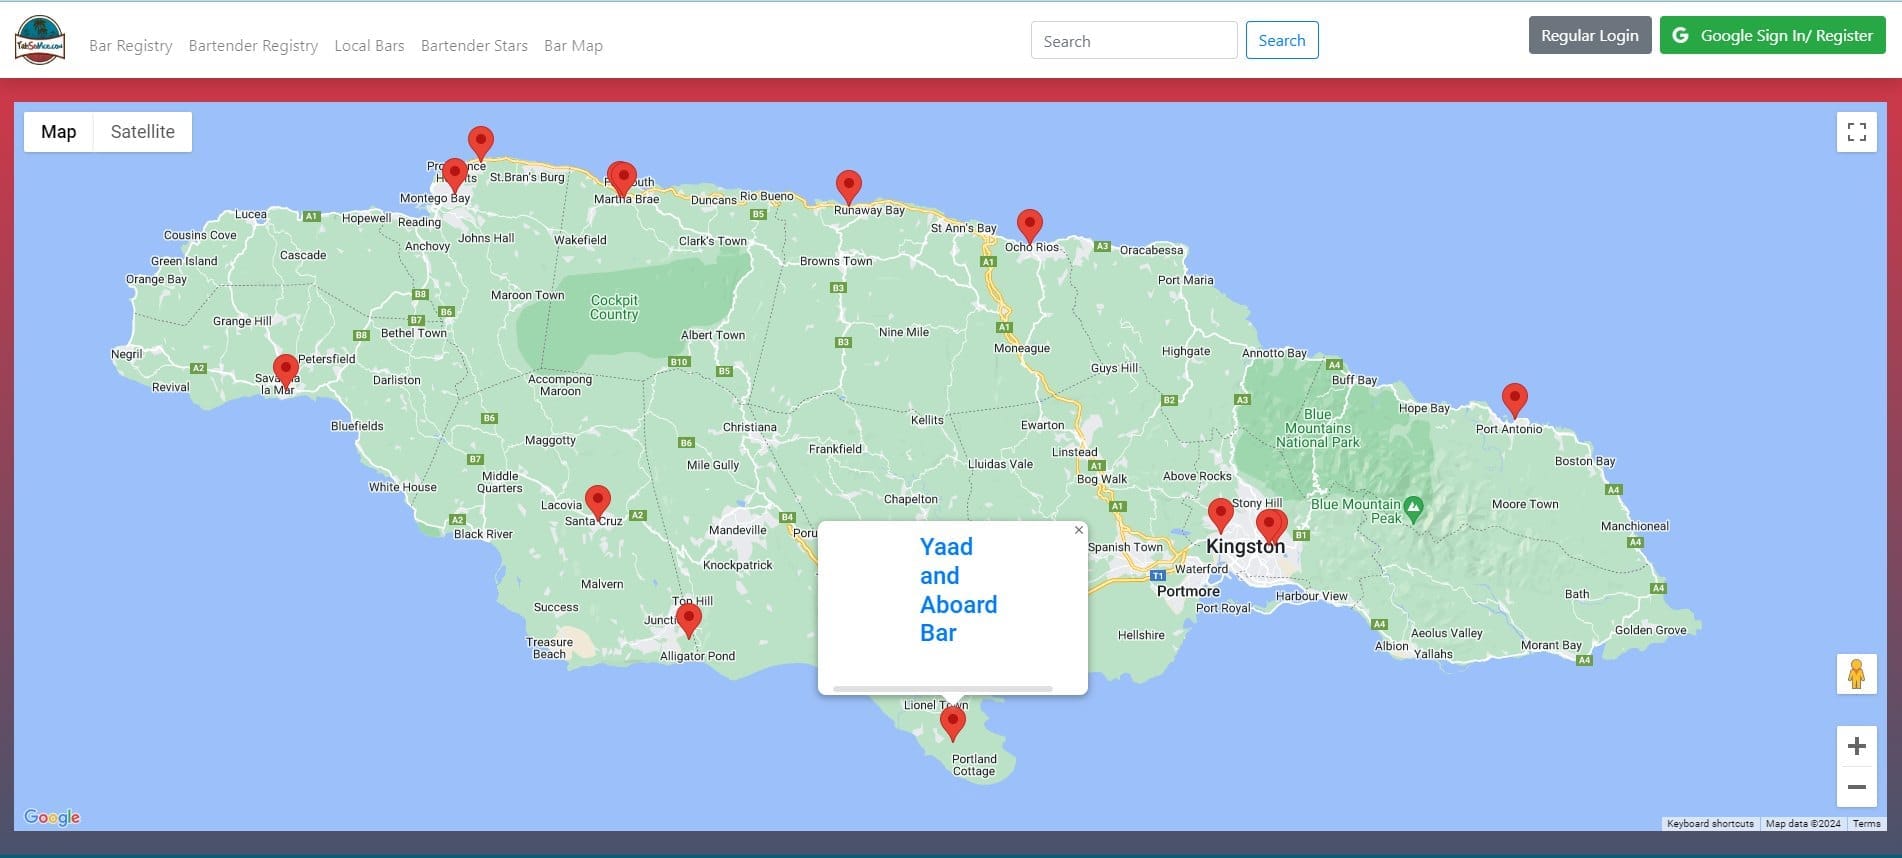The image size is (1902, 858).
Task: Click the Treasure Beach label
Action: click(x=549, y=648)
